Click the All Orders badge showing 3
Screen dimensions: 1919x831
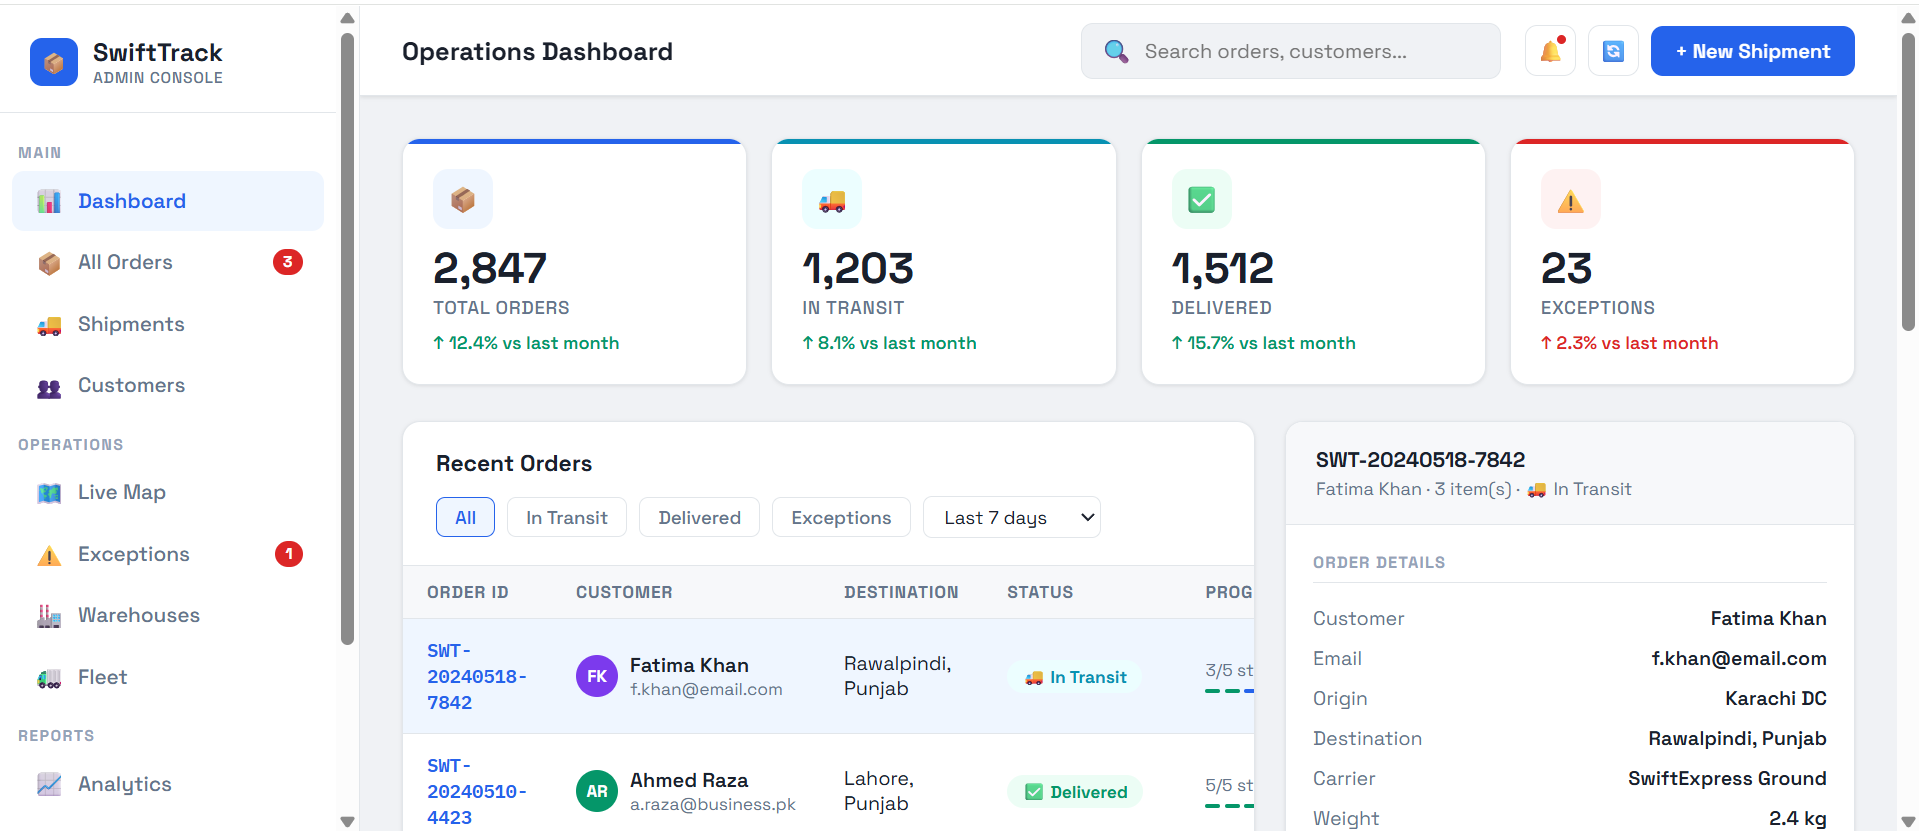(x=288, y=262)
